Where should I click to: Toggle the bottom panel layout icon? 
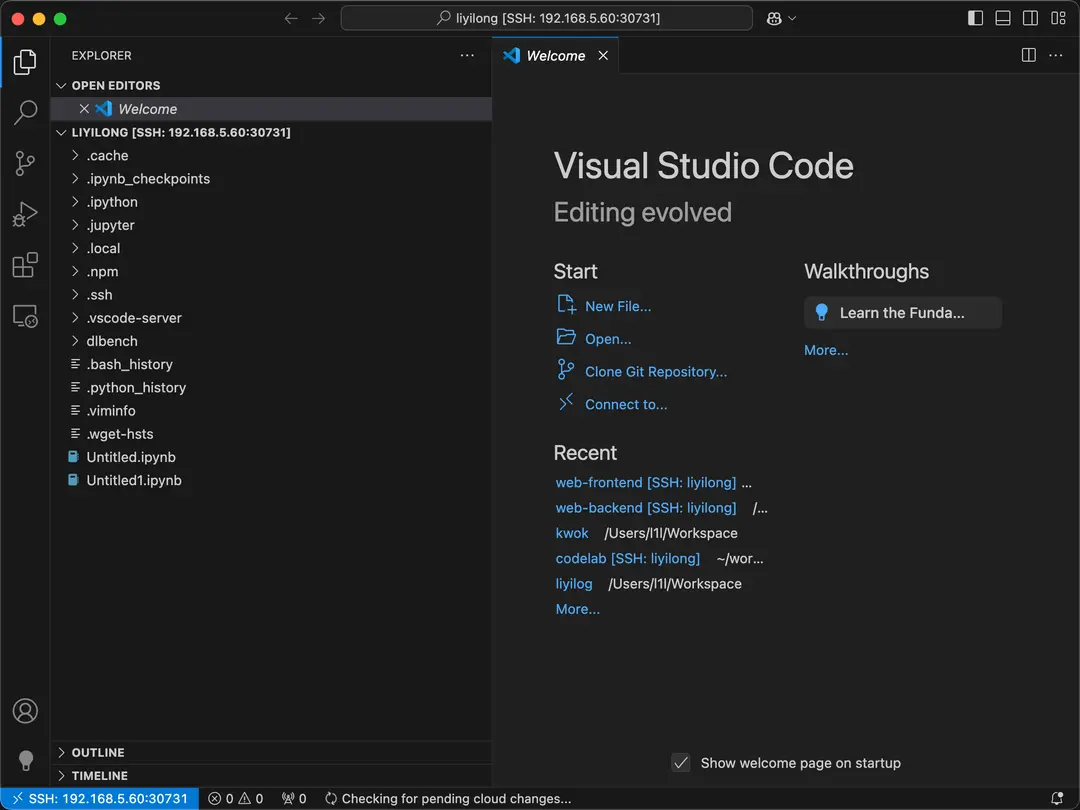[x=1003, y=19]
